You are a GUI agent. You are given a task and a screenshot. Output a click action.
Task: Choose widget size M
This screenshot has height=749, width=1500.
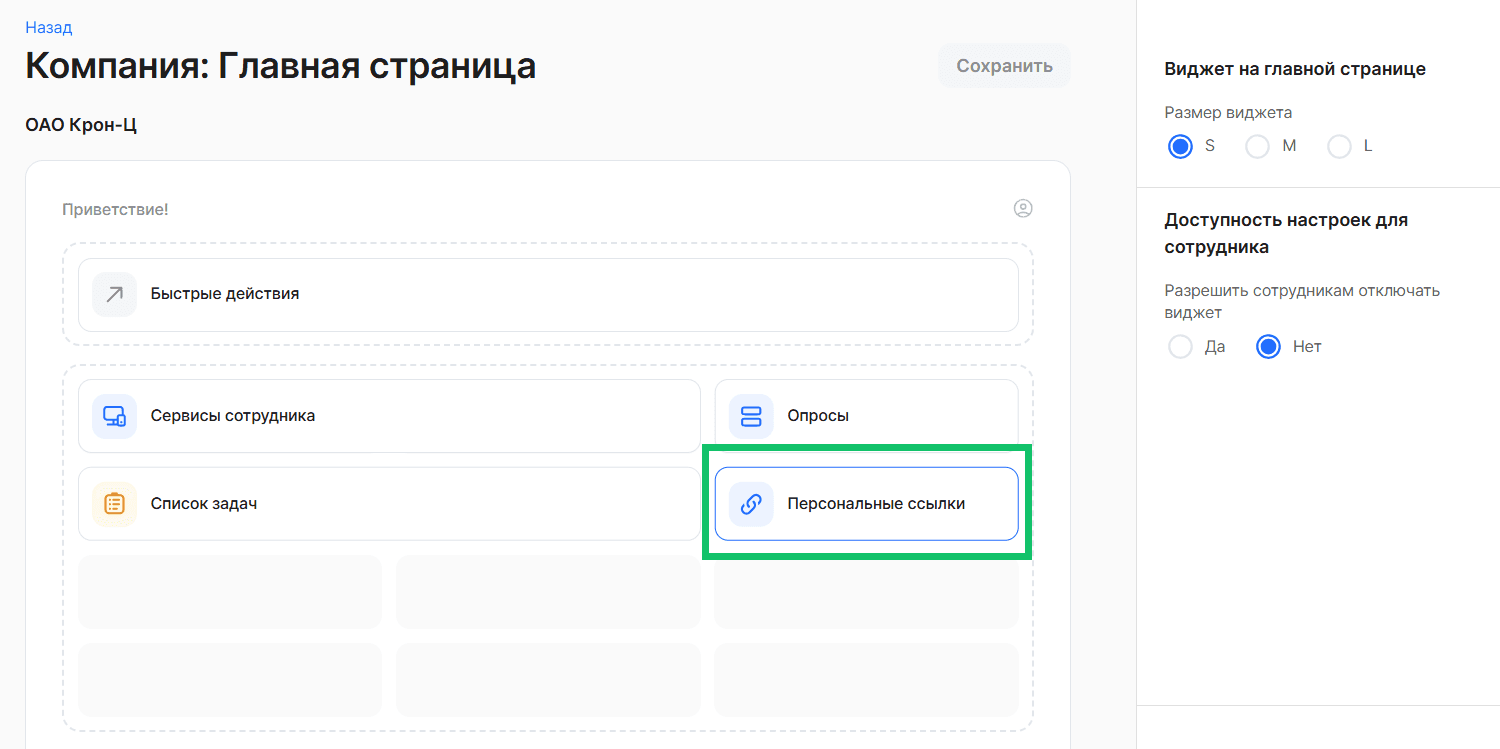point(1257,146)
